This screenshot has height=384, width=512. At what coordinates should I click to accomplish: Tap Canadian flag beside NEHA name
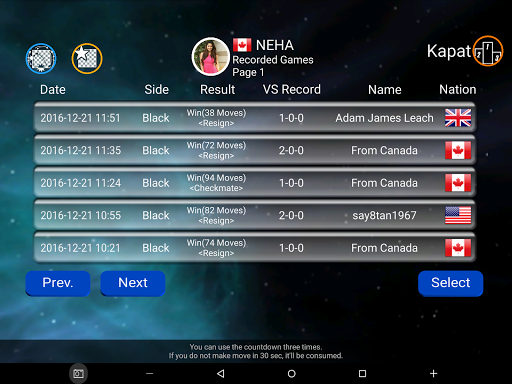pos(242,45)
